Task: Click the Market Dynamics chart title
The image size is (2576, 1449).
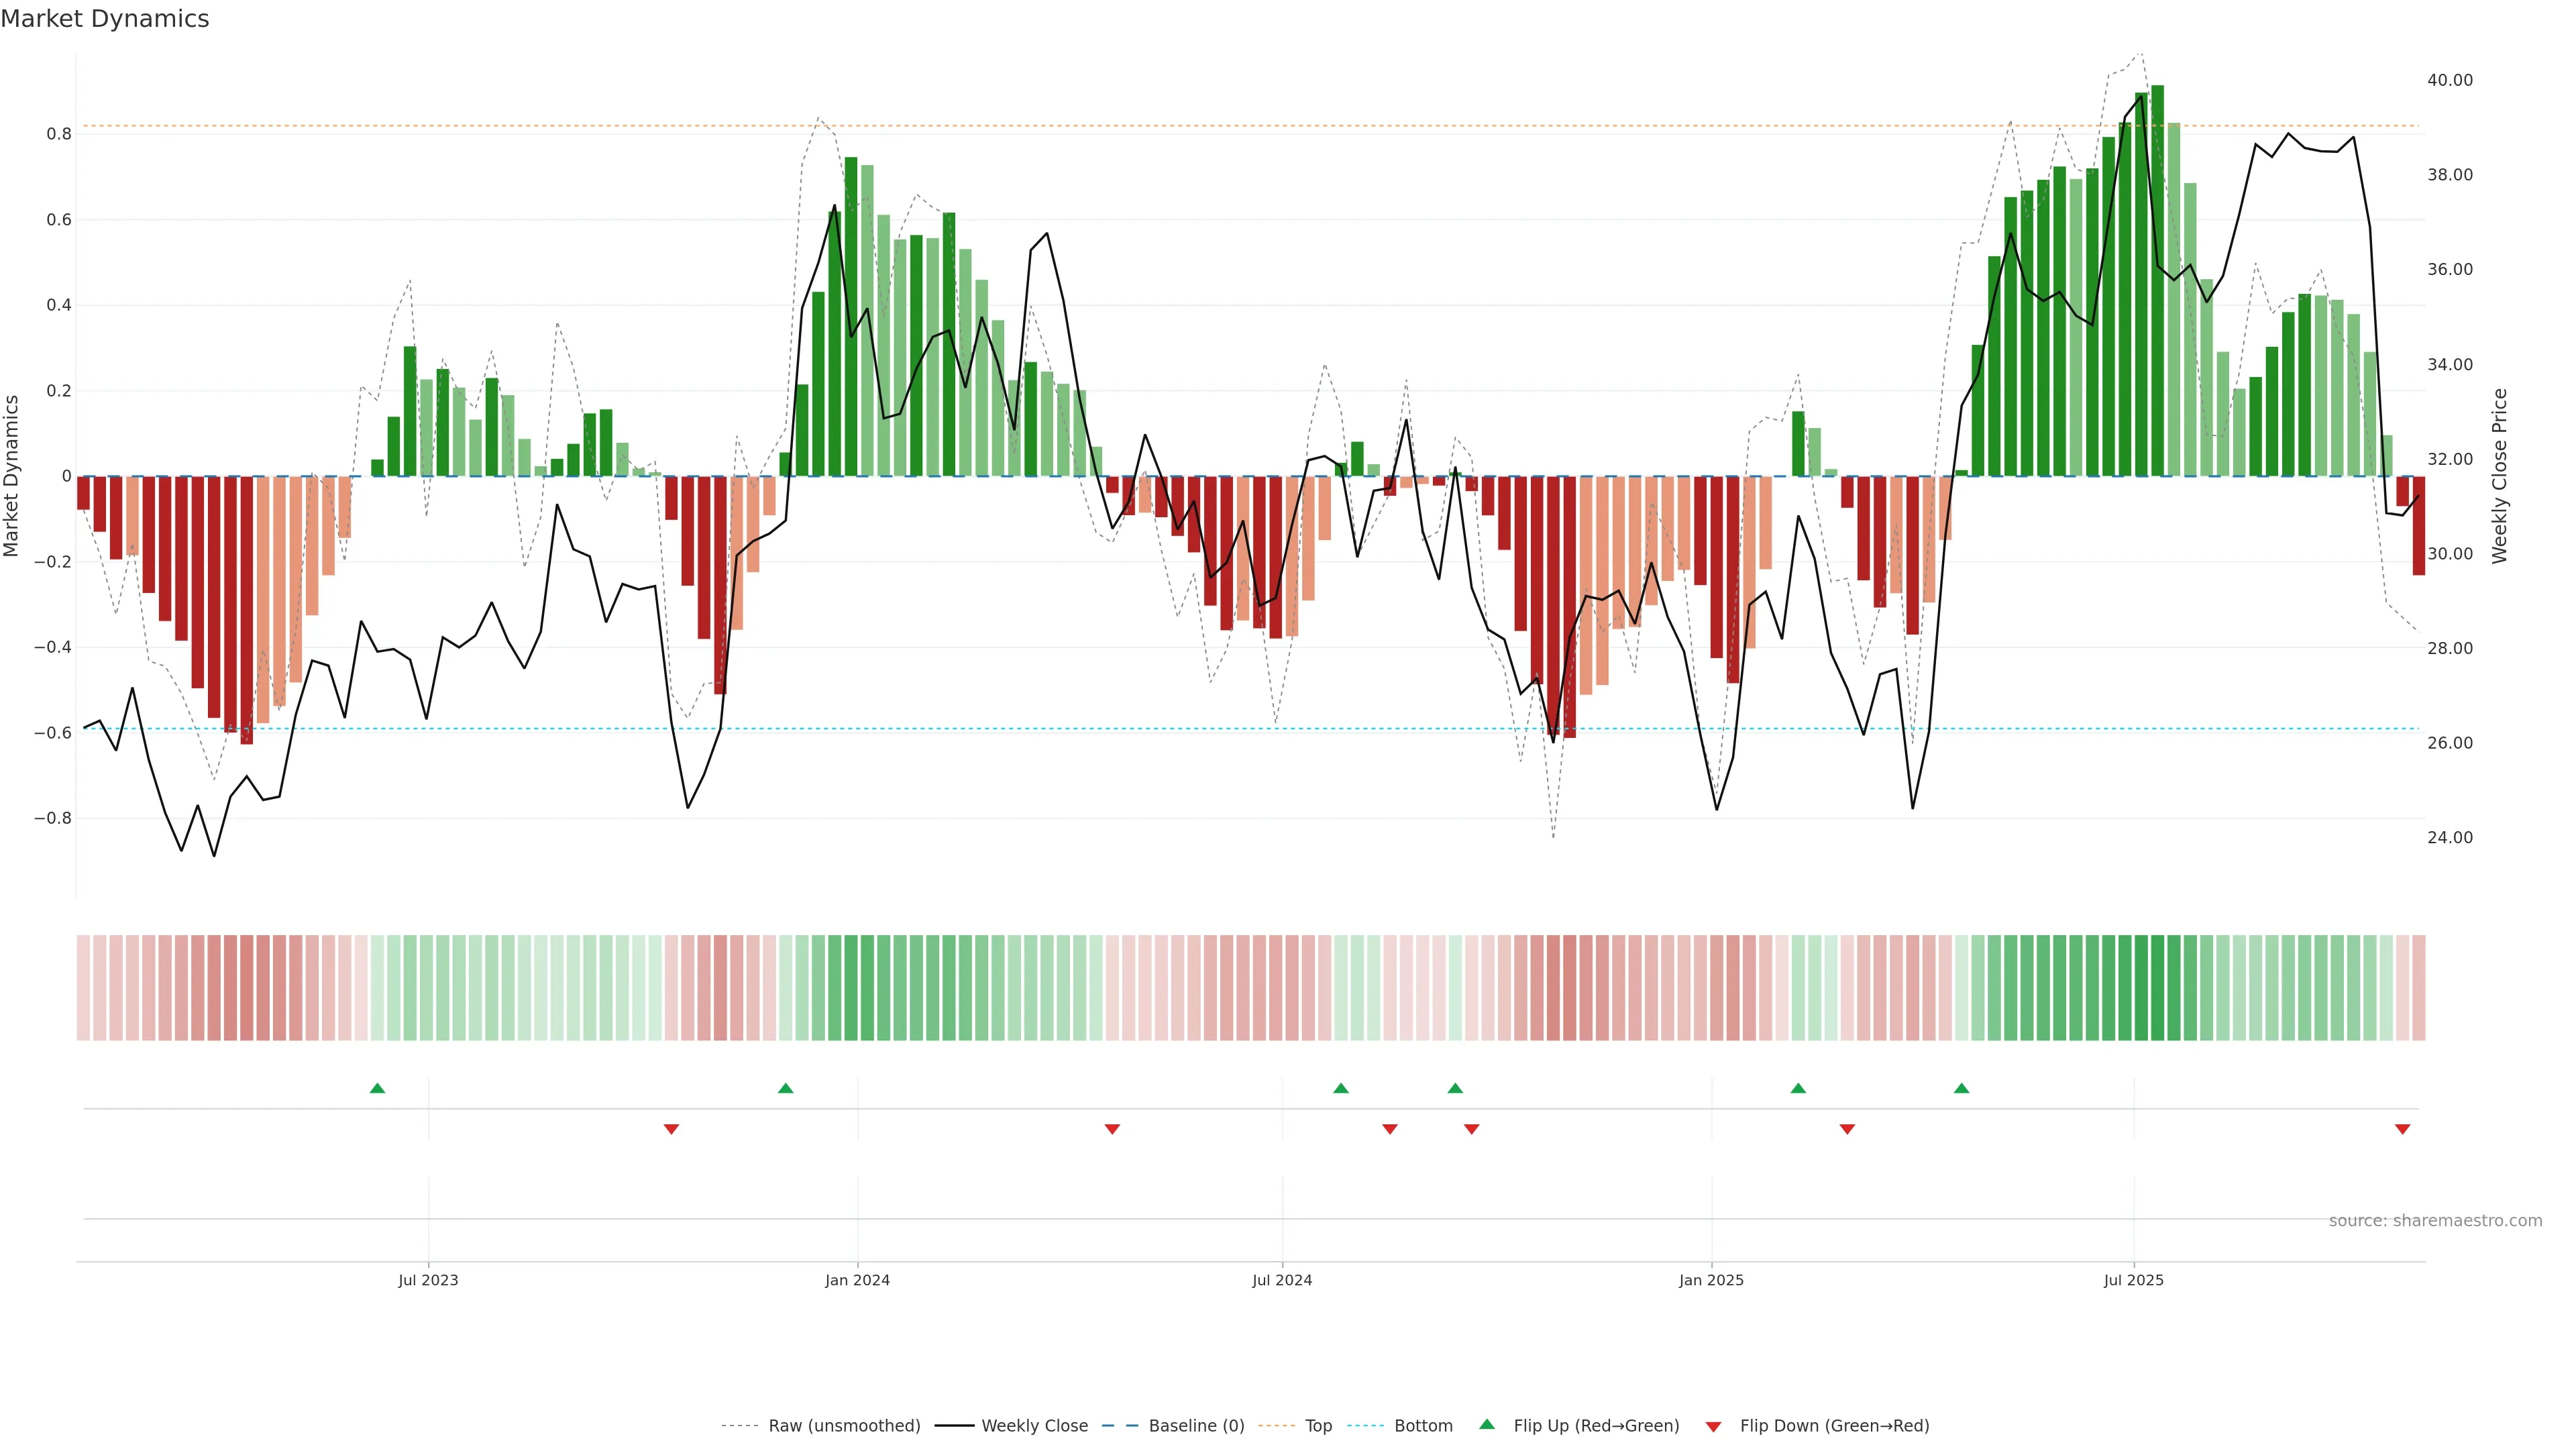Action: pos(105,19)
